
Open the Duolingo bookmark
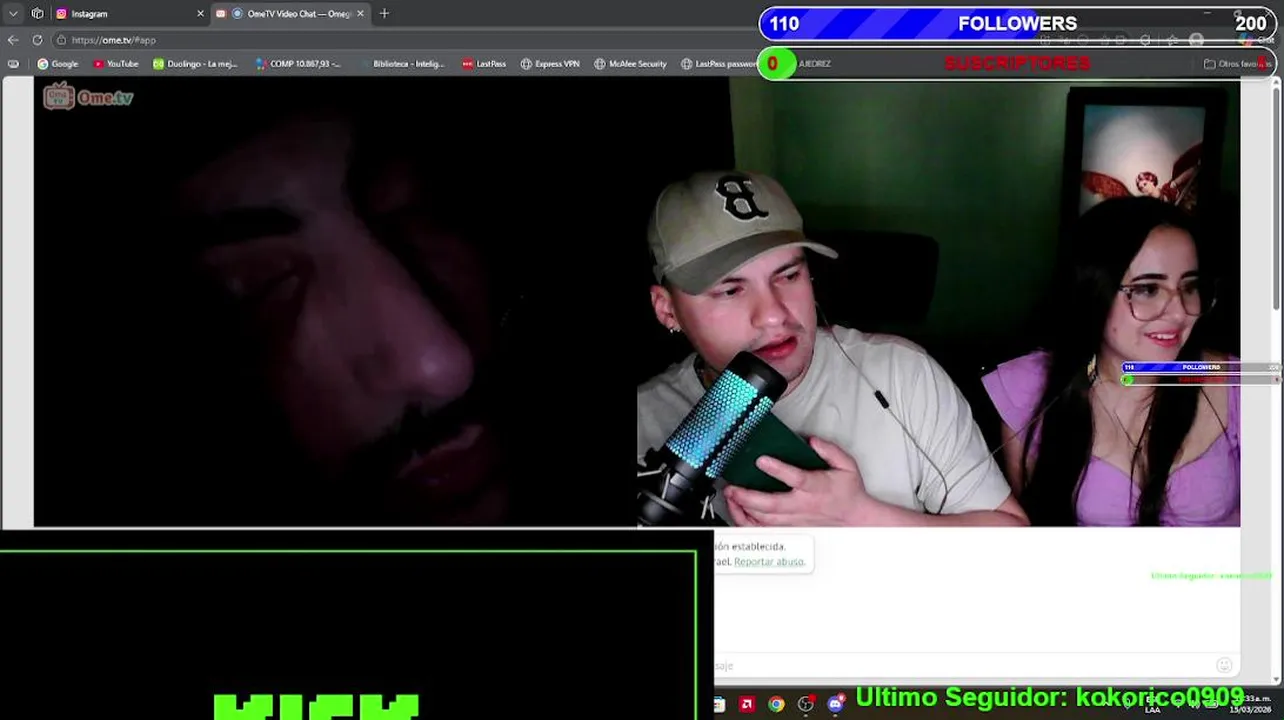(x=195, y=64)
